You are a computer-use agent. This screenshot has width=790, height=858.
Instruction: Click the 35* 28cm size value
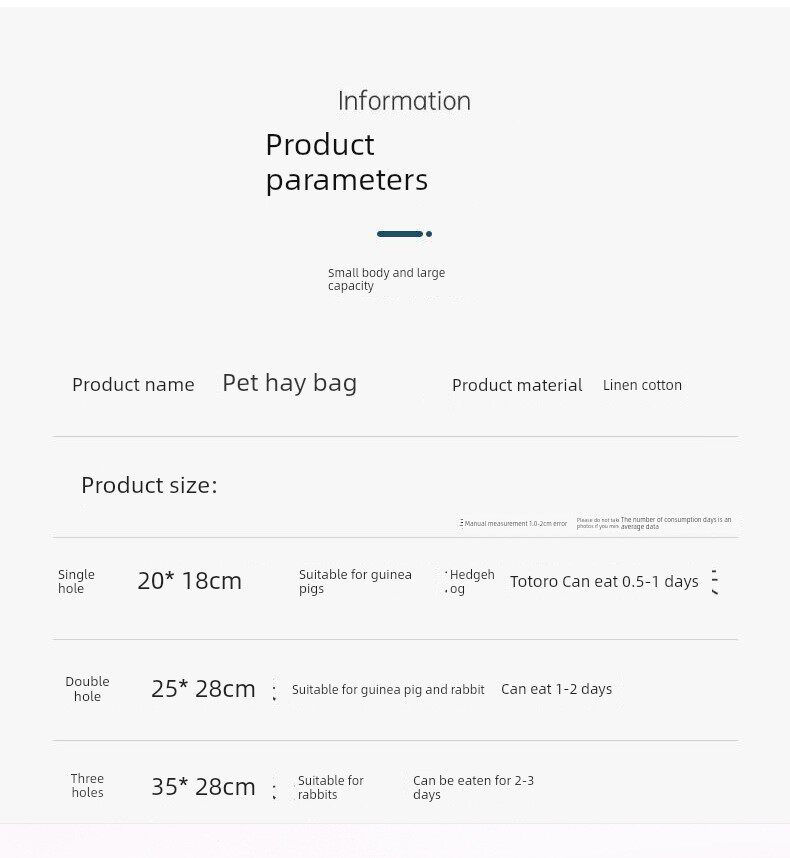203,787
